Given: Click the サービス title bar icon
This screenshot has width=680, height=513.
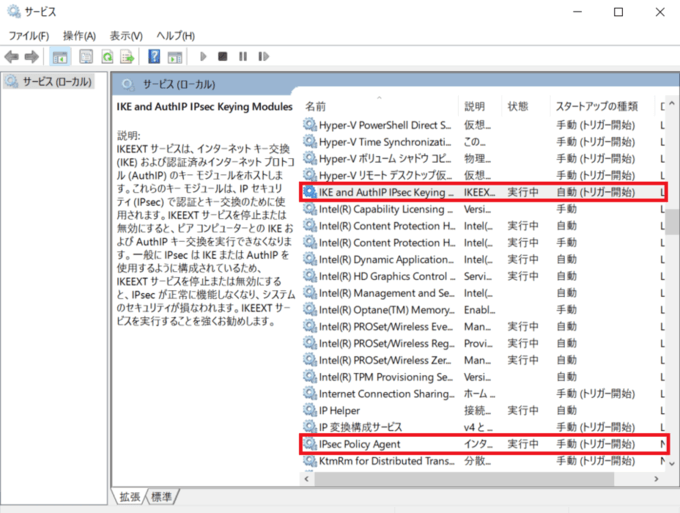Looking at the screenshot, I should (13, 11).
